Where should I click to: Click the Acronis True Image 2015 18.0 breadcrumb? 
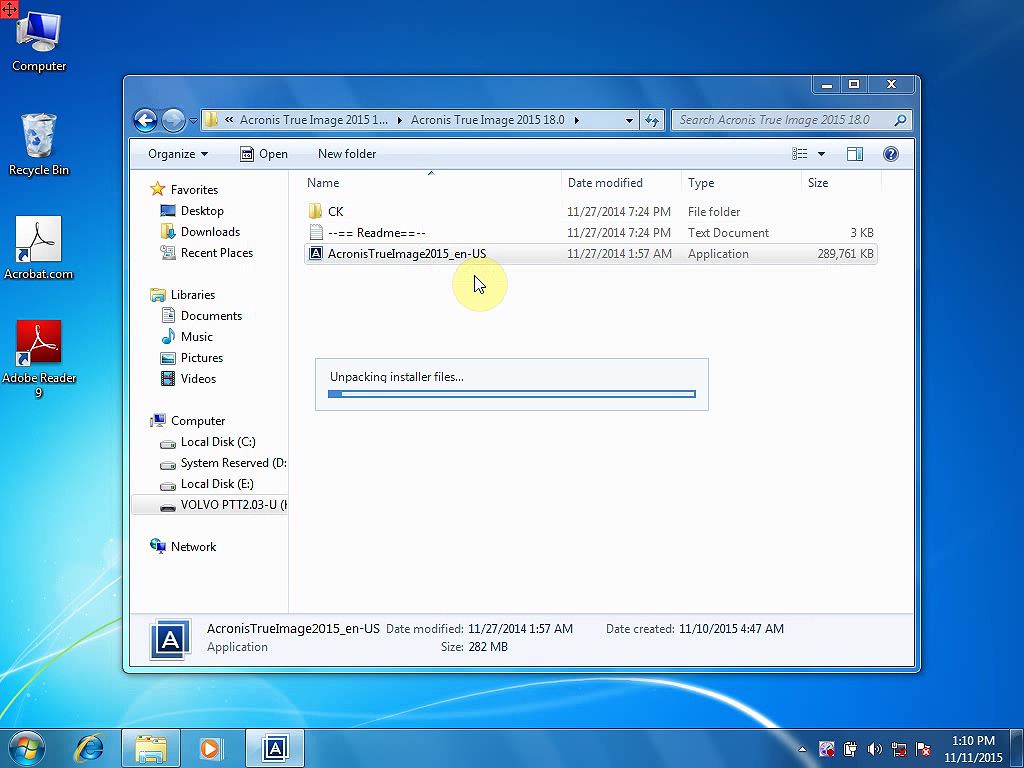coord(487,120)
